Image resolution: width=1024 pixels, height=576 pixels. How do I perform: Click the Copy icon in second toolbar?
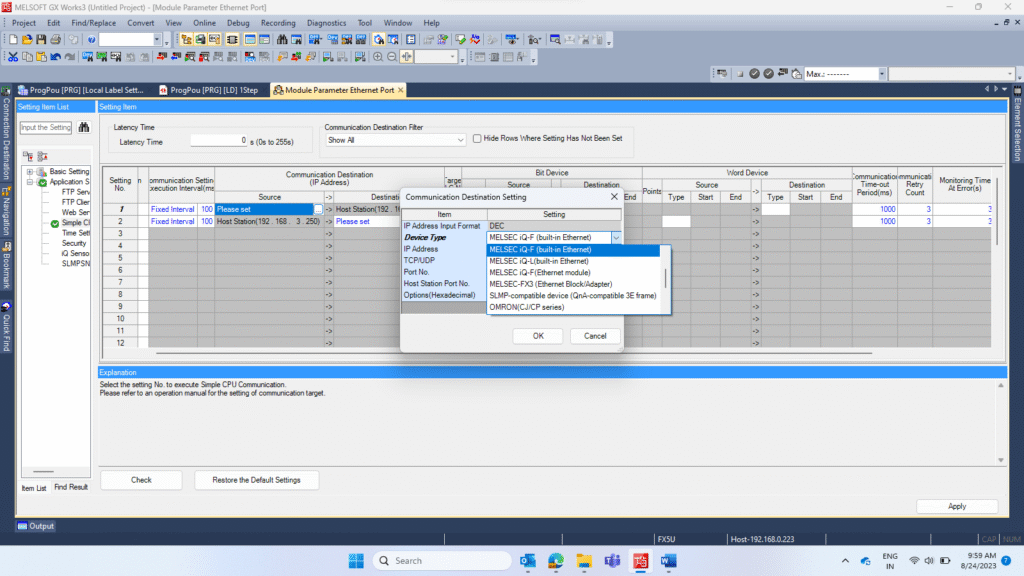point(27,57)
